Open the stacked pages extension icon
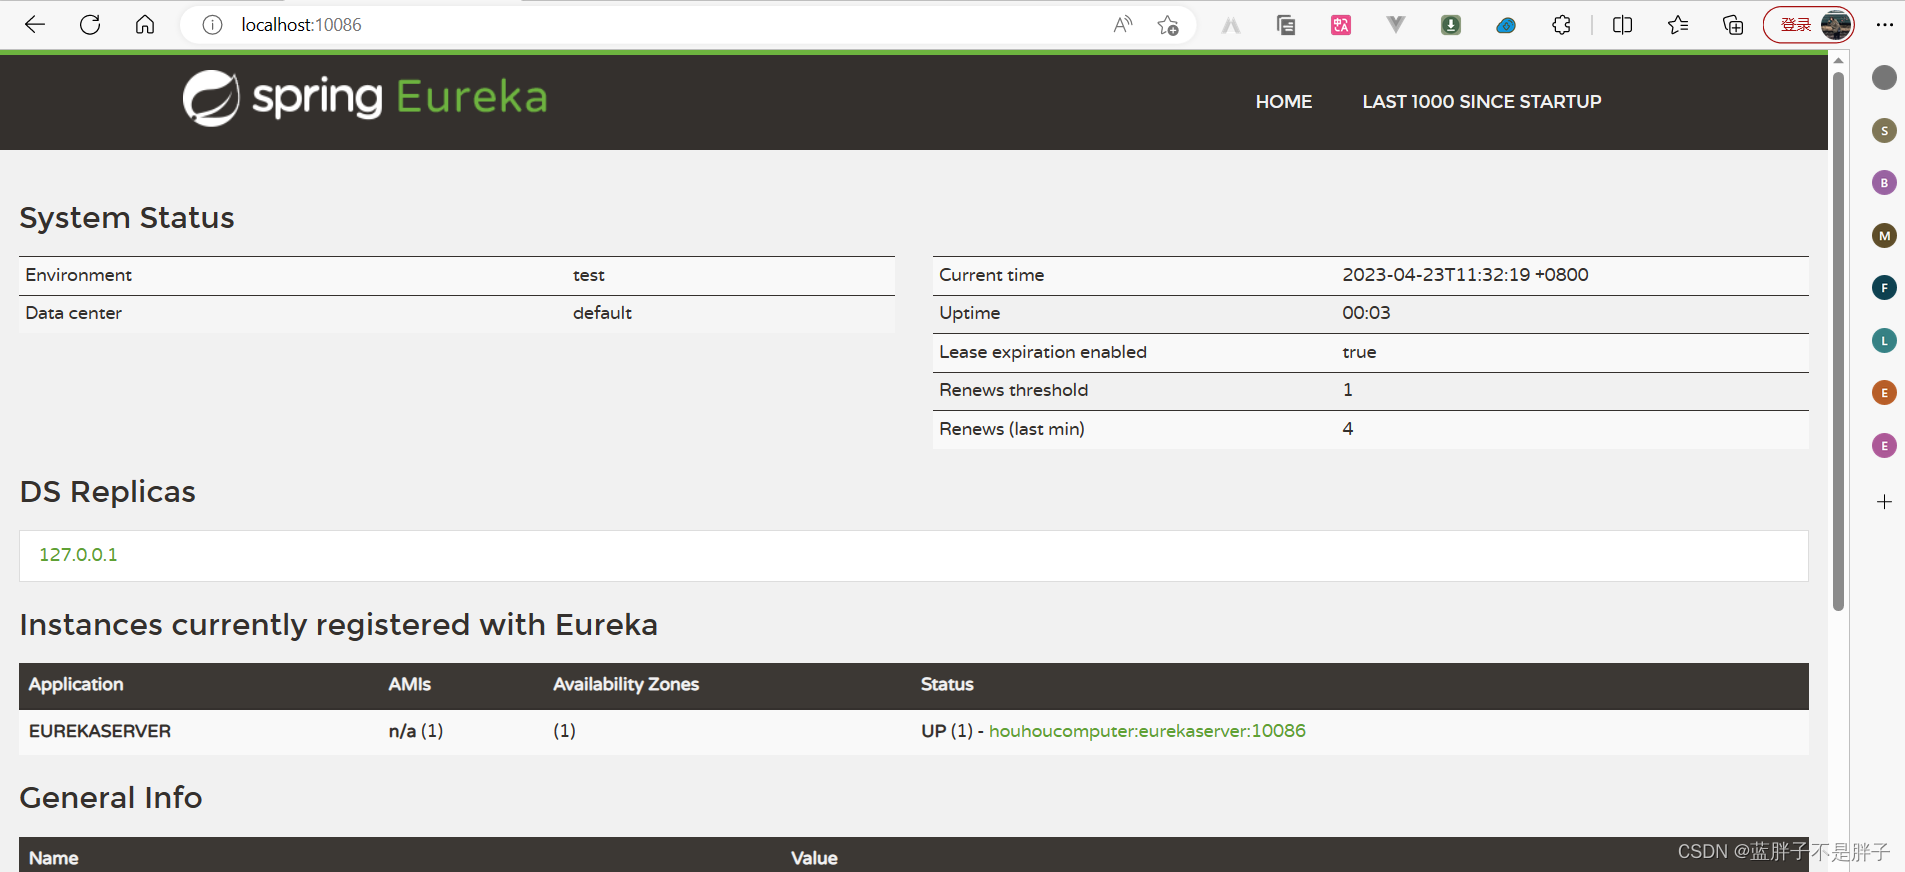Screen dimensions: 1905x872 (x=1286, y=25)
